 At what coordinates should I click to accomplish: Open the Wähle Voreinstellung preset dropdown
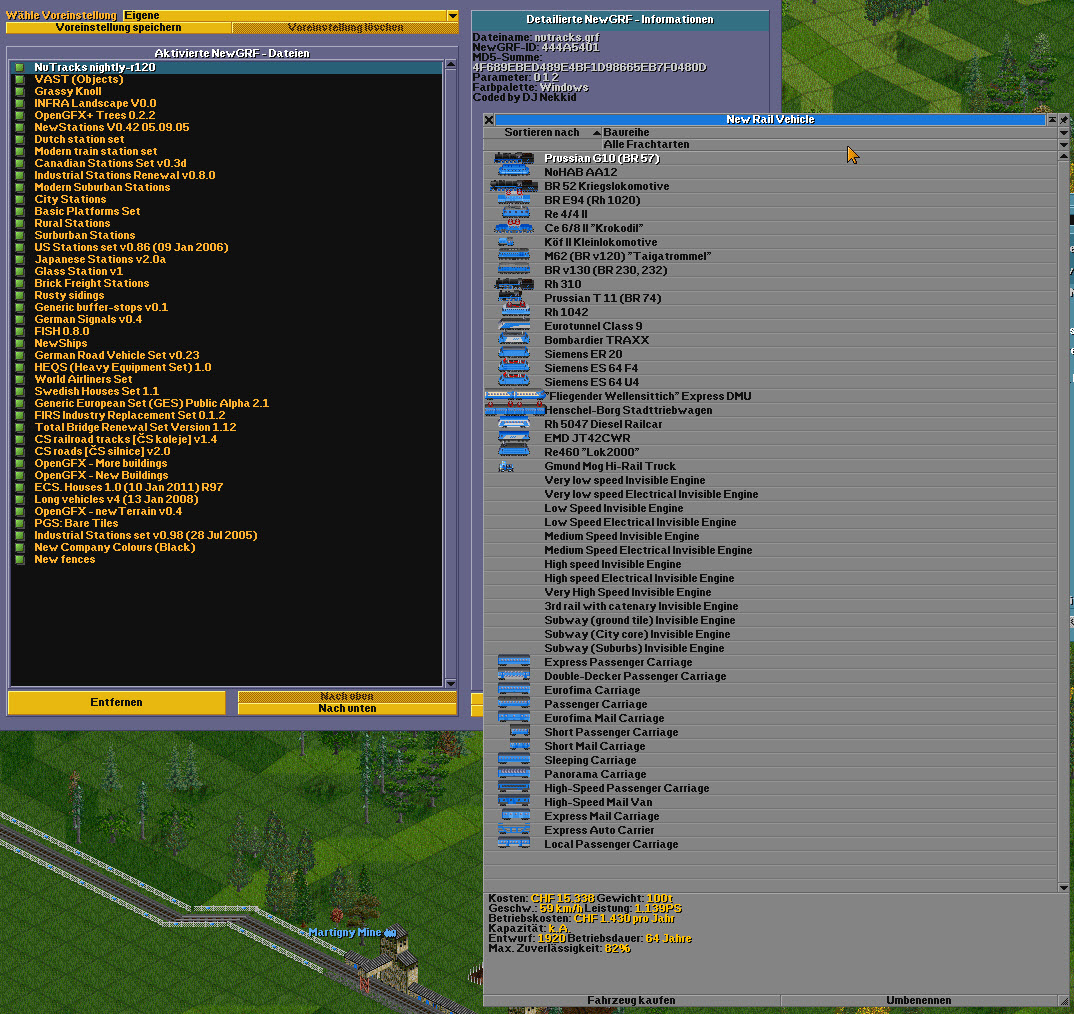point(452,16)
